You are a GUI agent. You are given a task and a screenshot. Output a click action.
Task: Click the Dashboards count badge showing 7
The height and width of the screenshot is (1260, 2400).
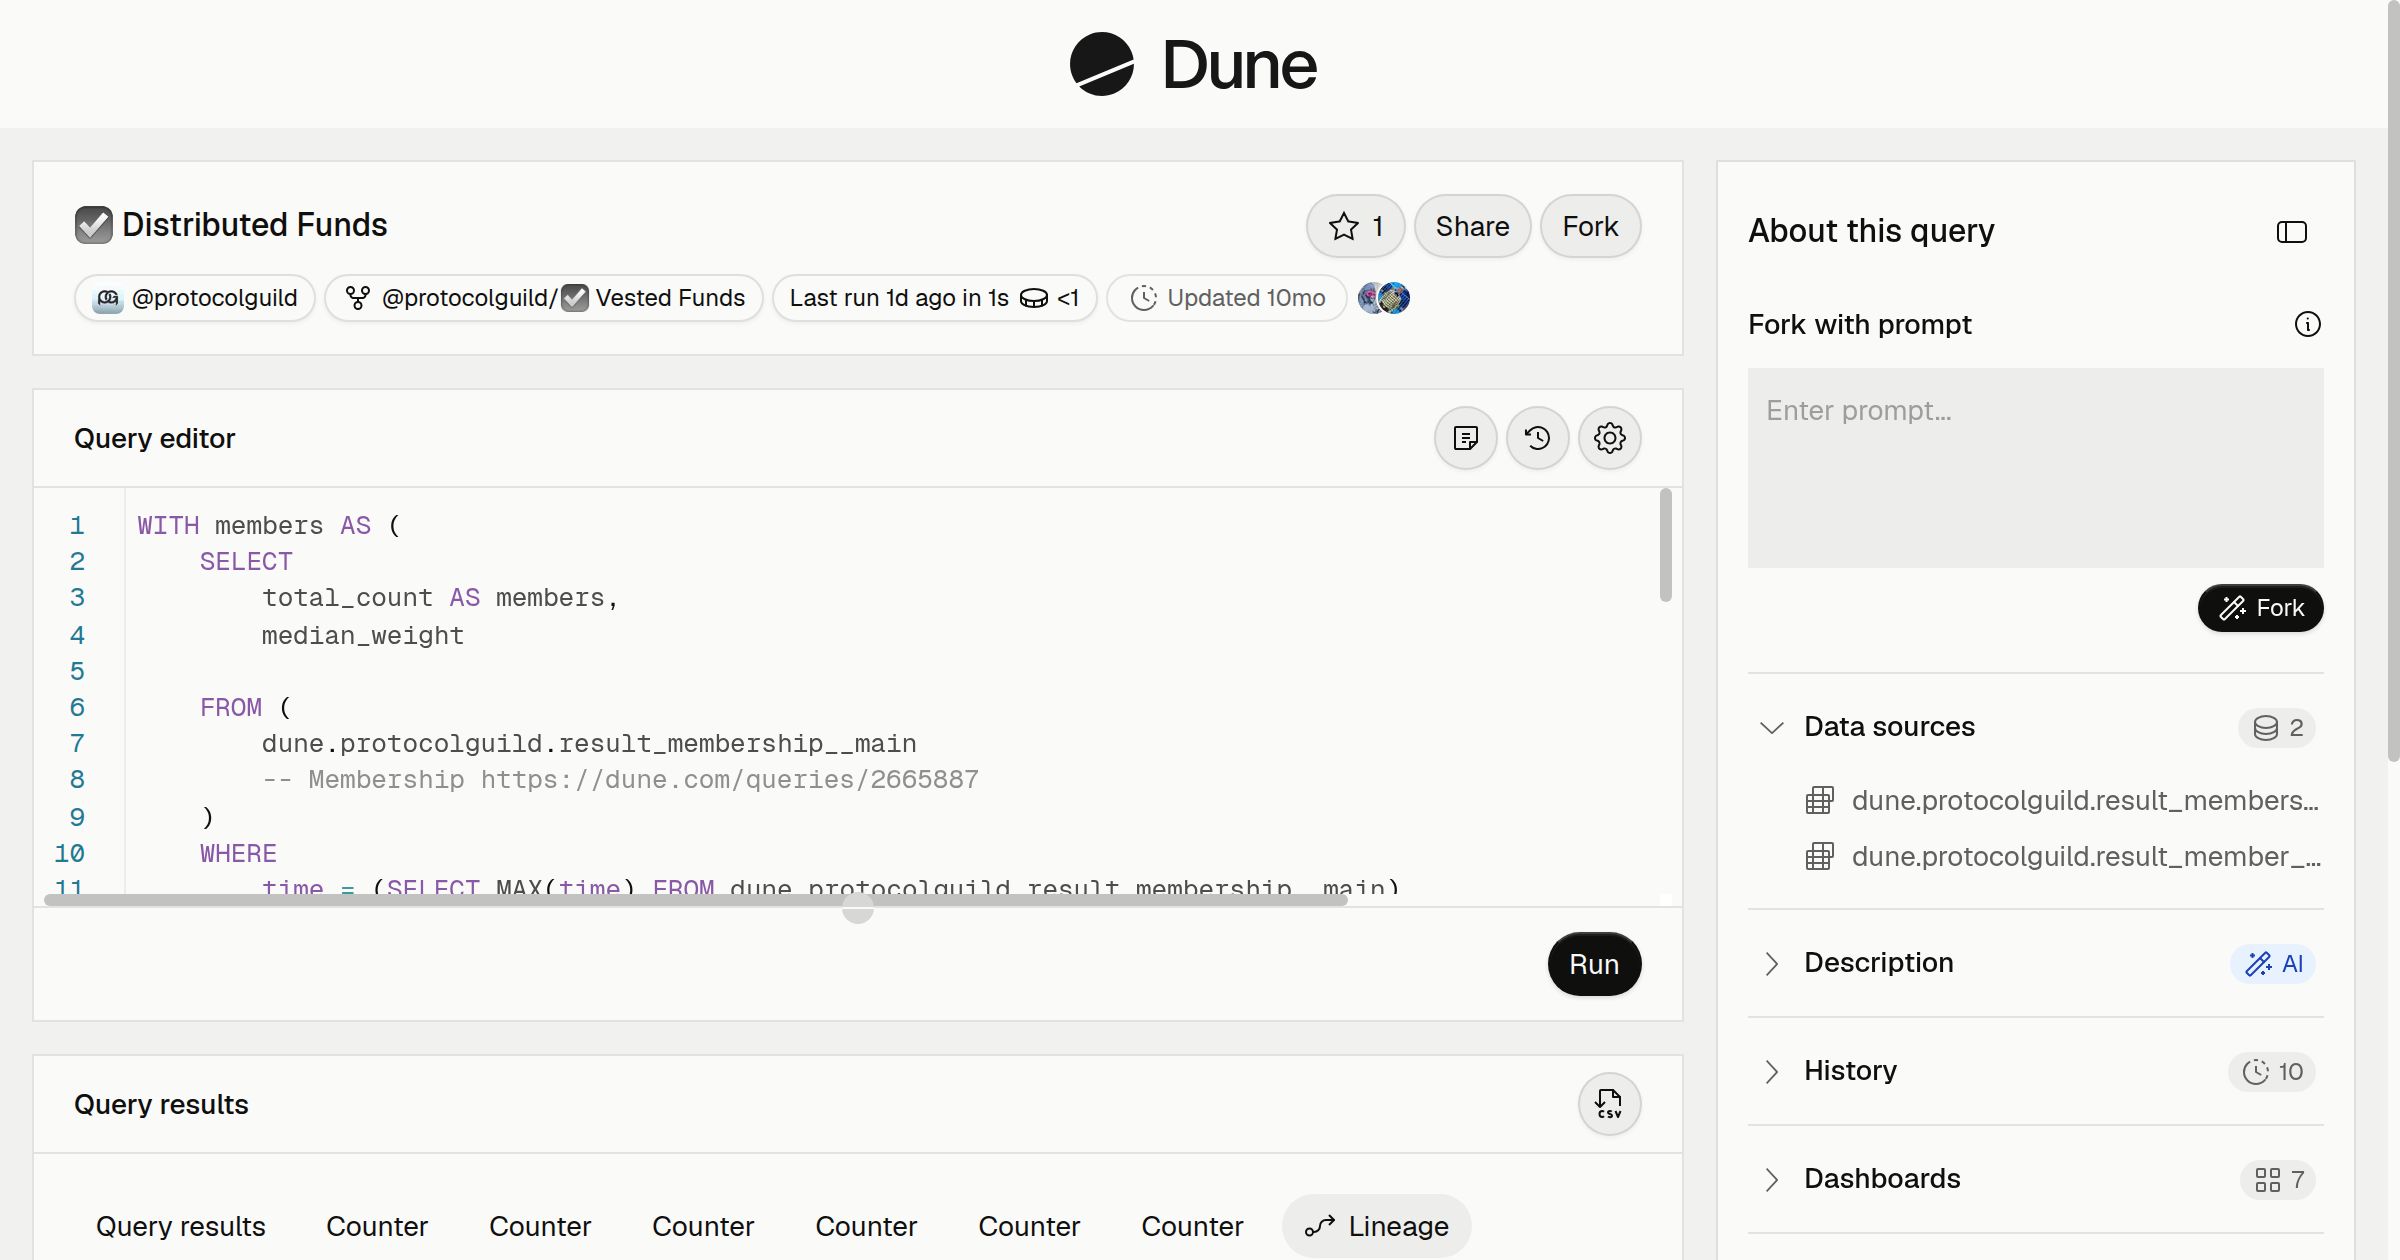[x=2278, y=1179]
